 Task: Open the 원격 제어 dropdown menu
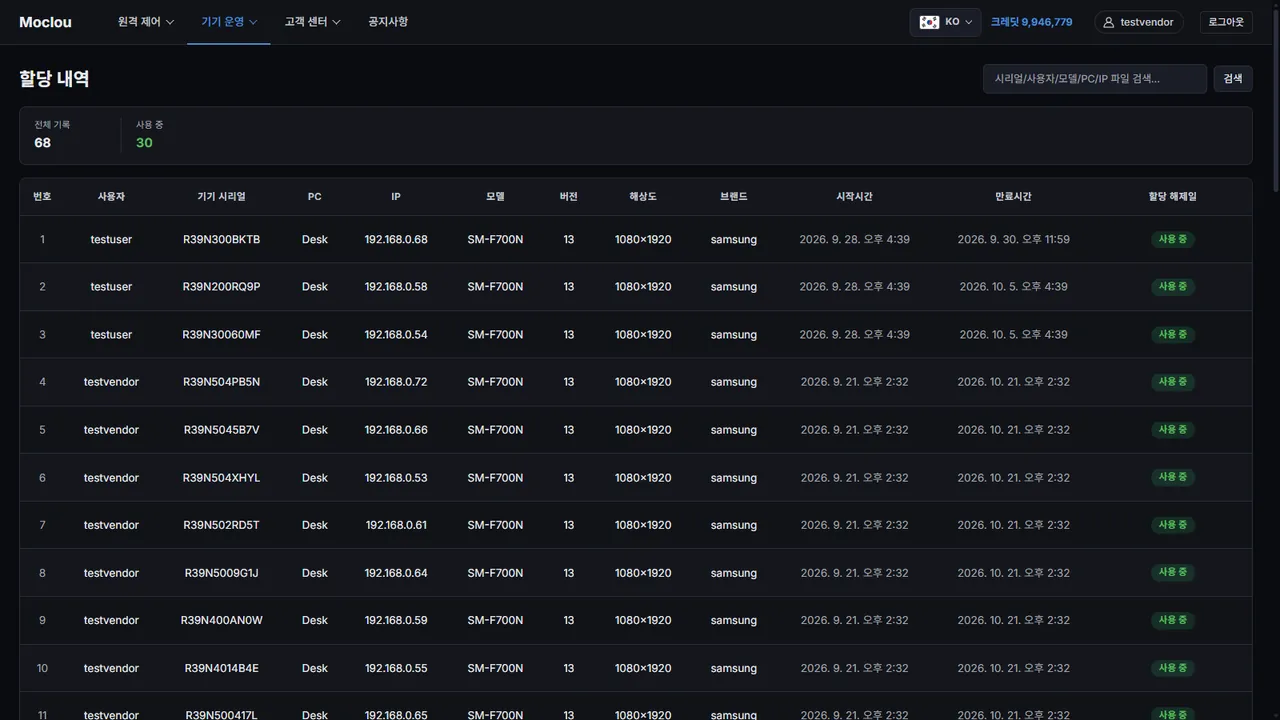[x=146, y=22]
